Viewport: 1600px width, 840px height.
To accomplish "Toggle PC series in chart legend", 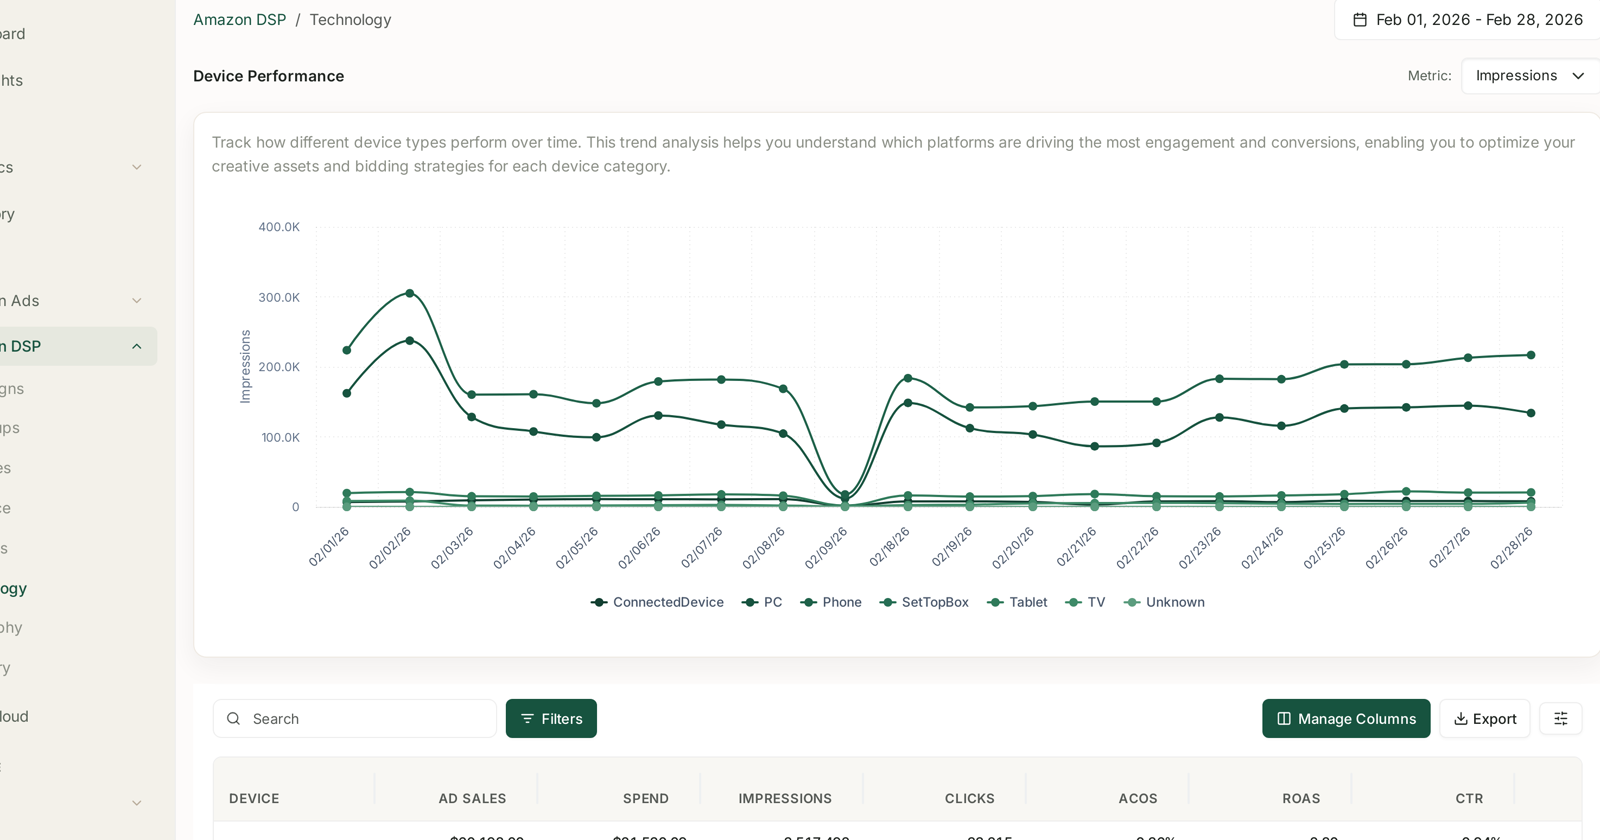I will pyautogui.click(x=762, y=602).
